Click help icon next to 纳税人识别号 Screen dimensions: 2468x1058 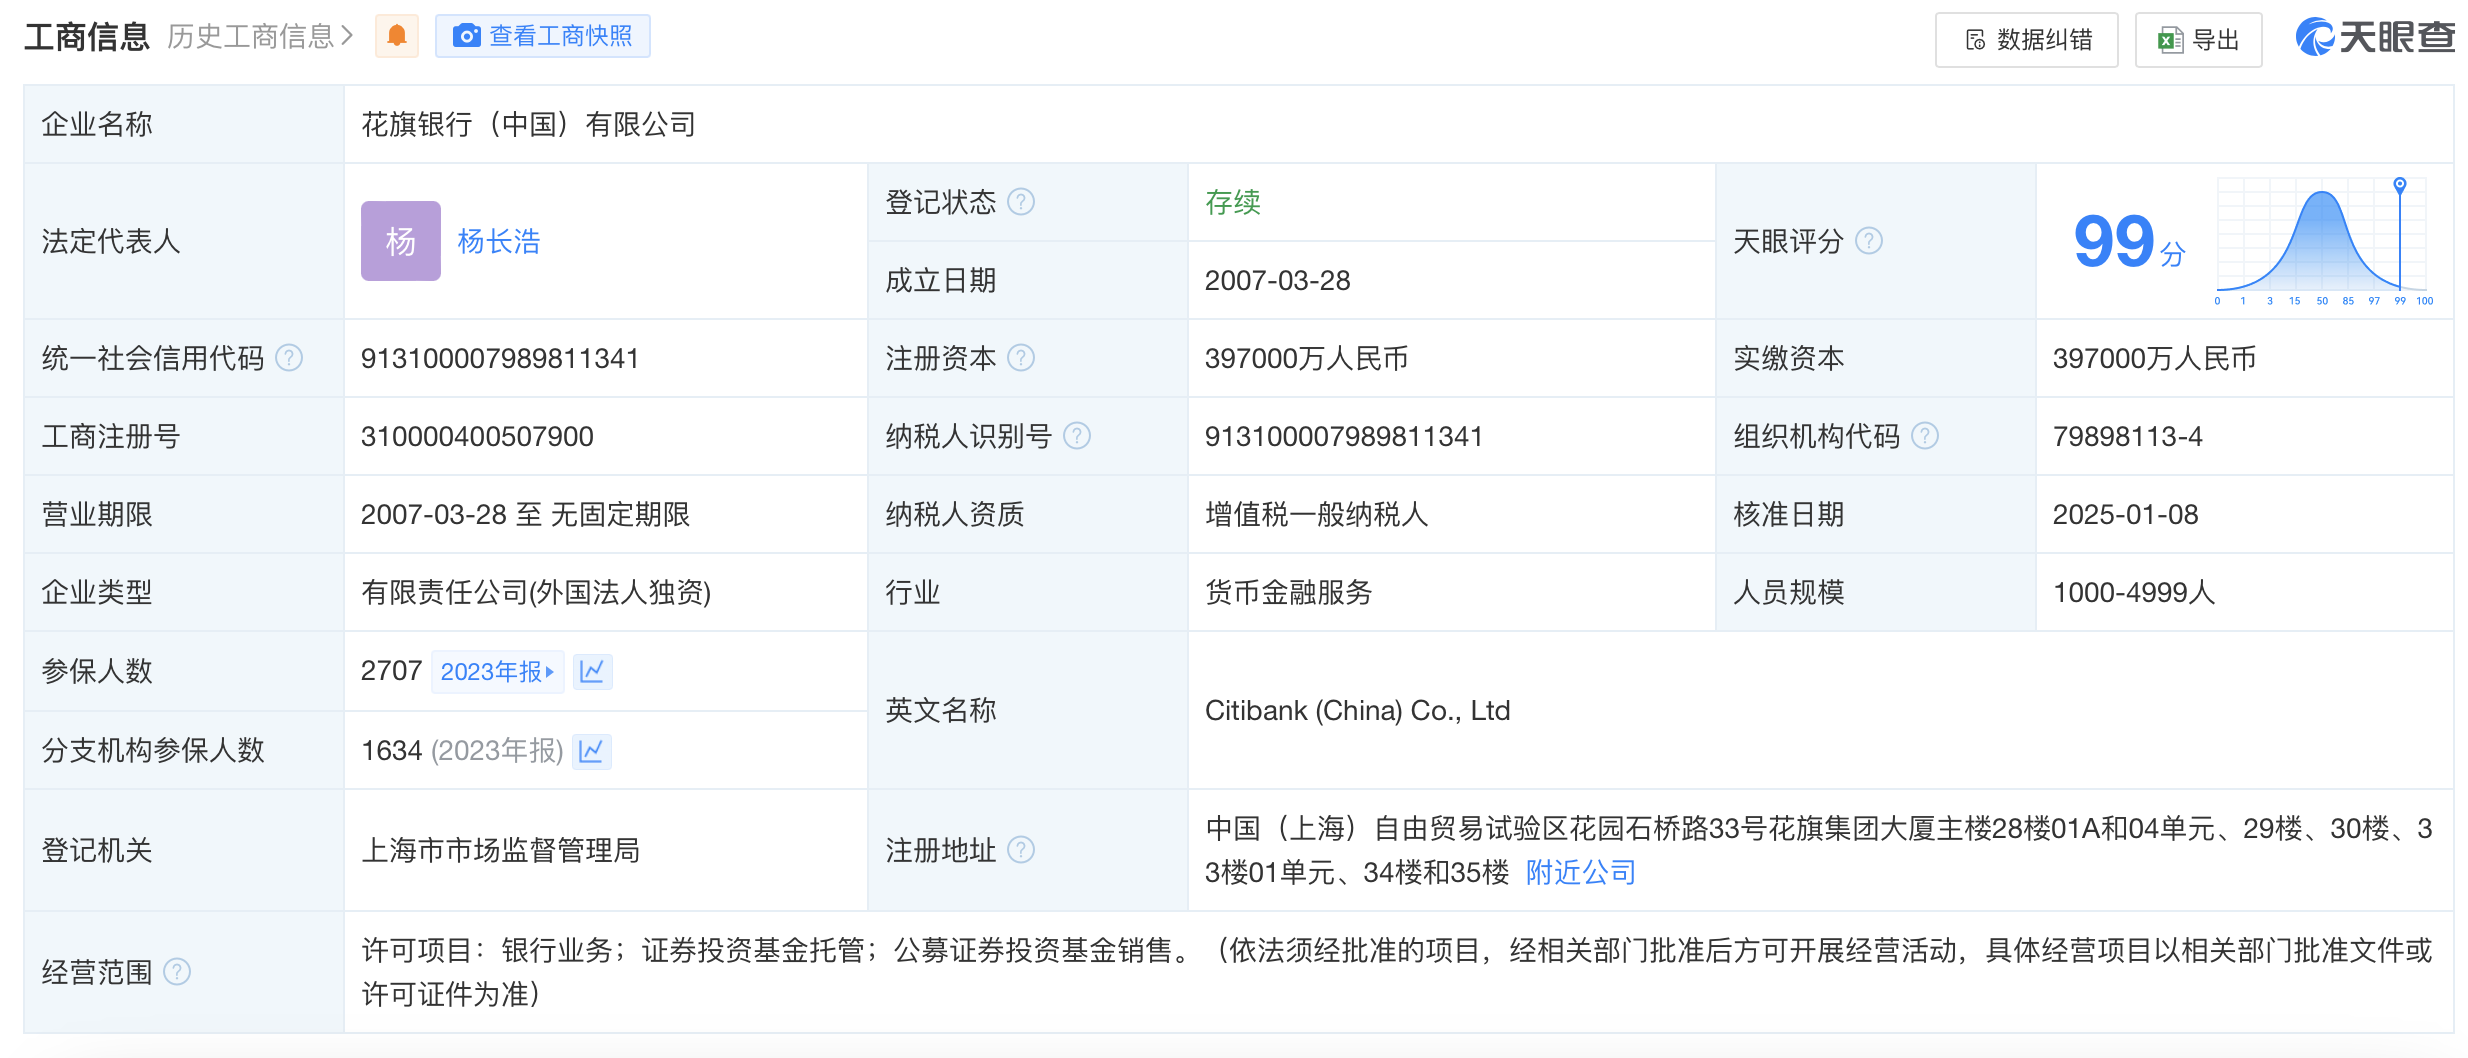(1076, 436)
